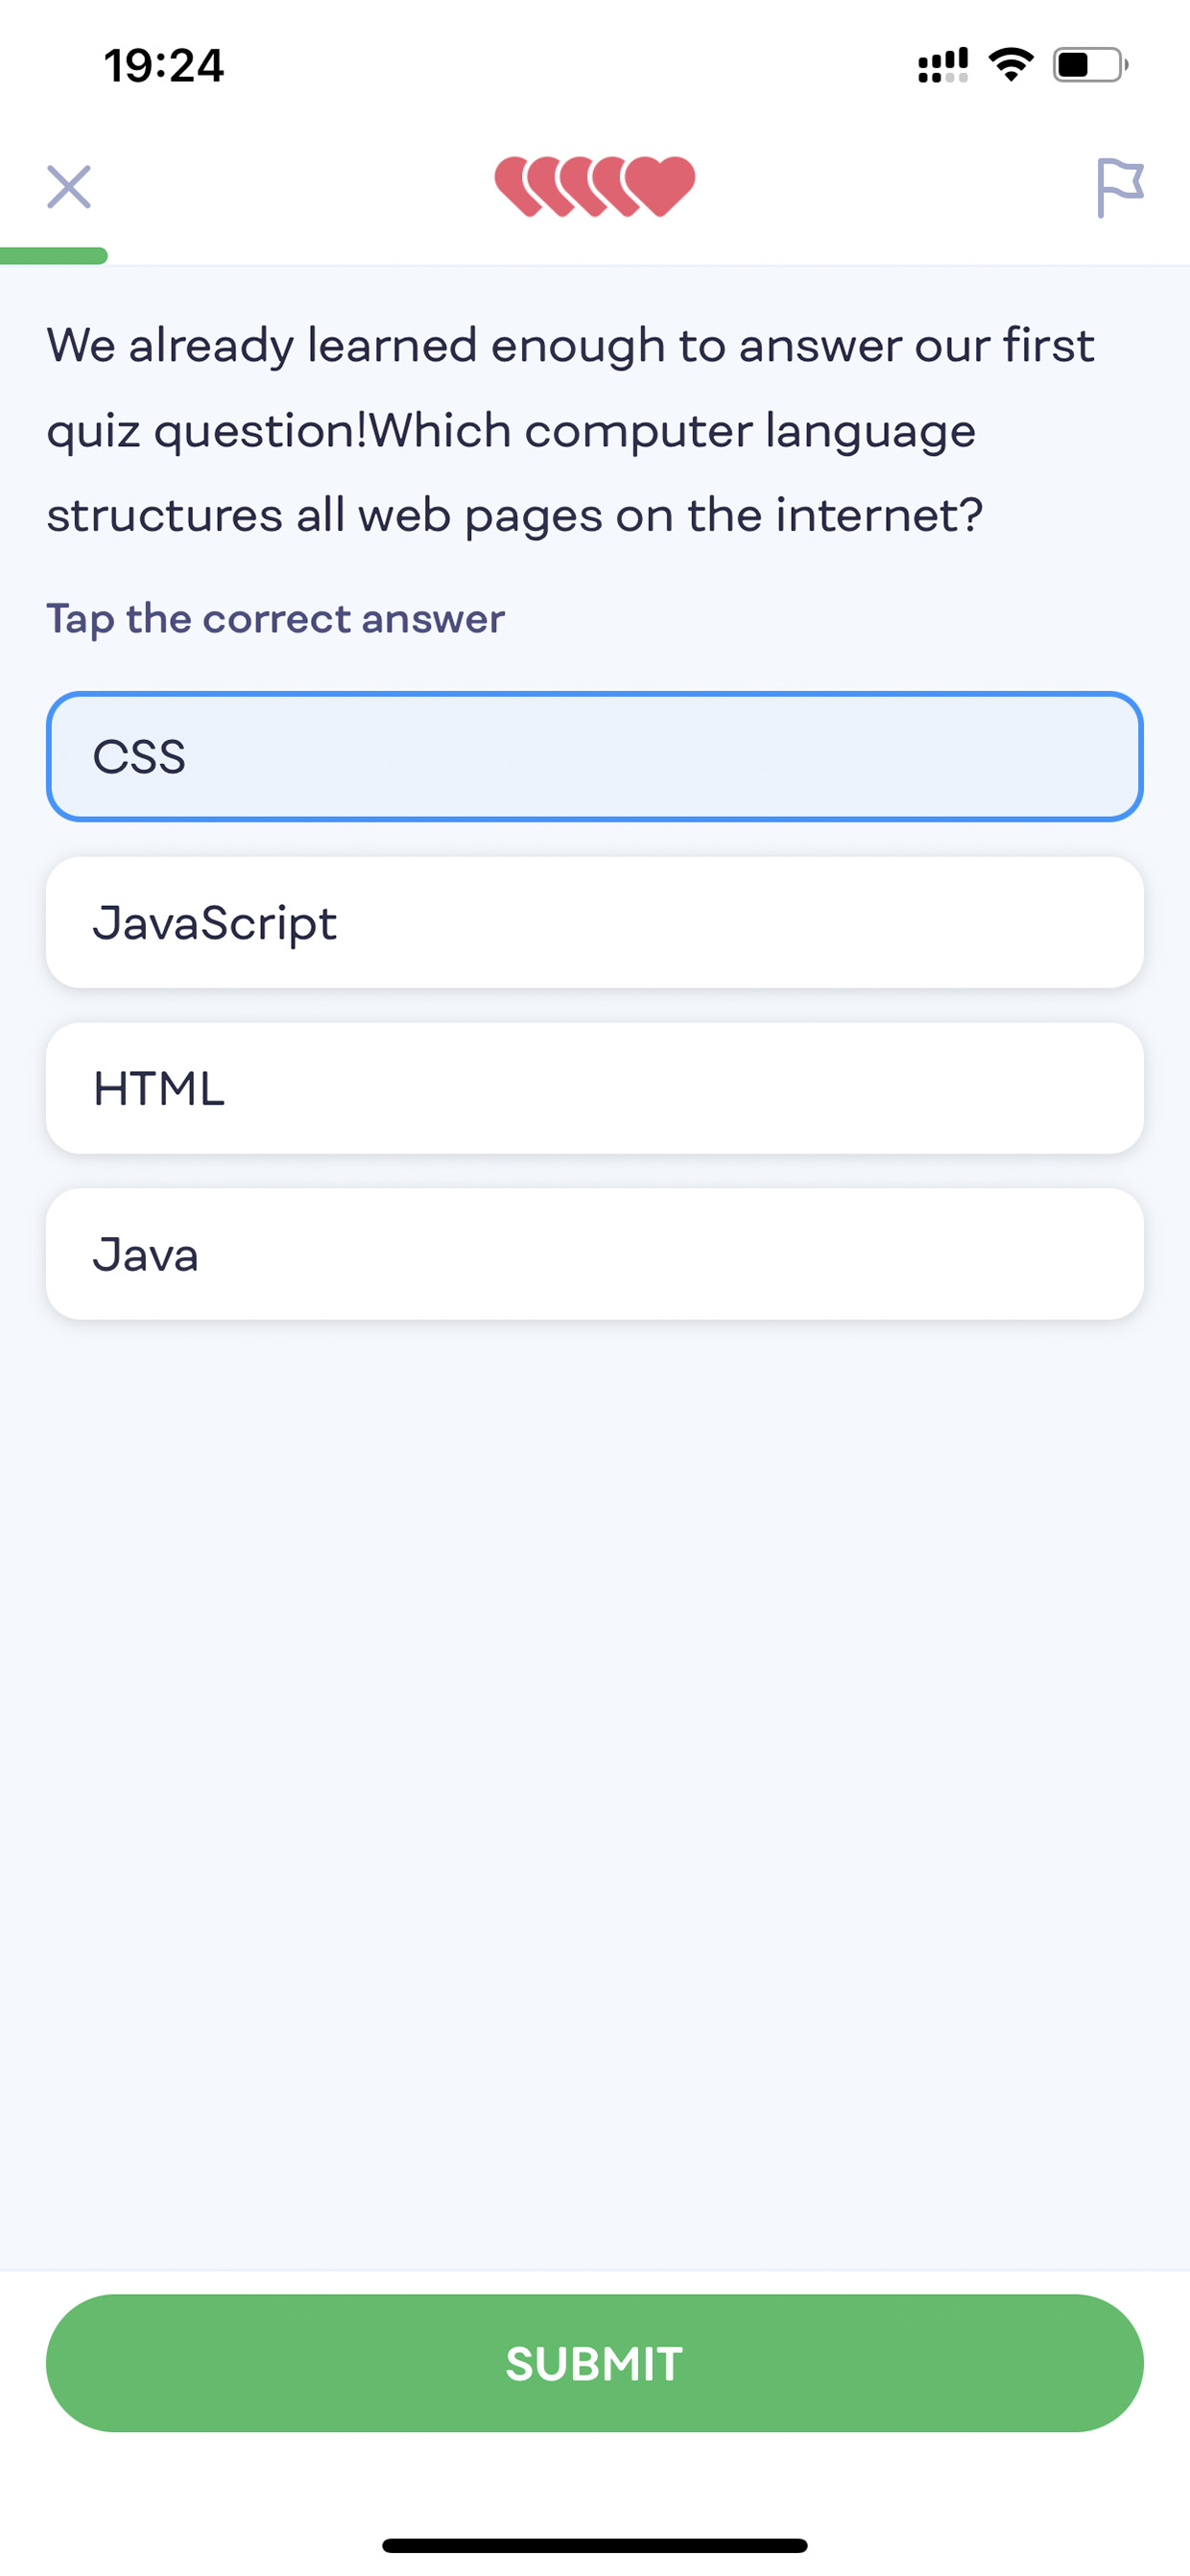Tap the rightmost full heart life icon
The height and width of the screenshot is (2576, 1190).
click(x=660, y=186)
